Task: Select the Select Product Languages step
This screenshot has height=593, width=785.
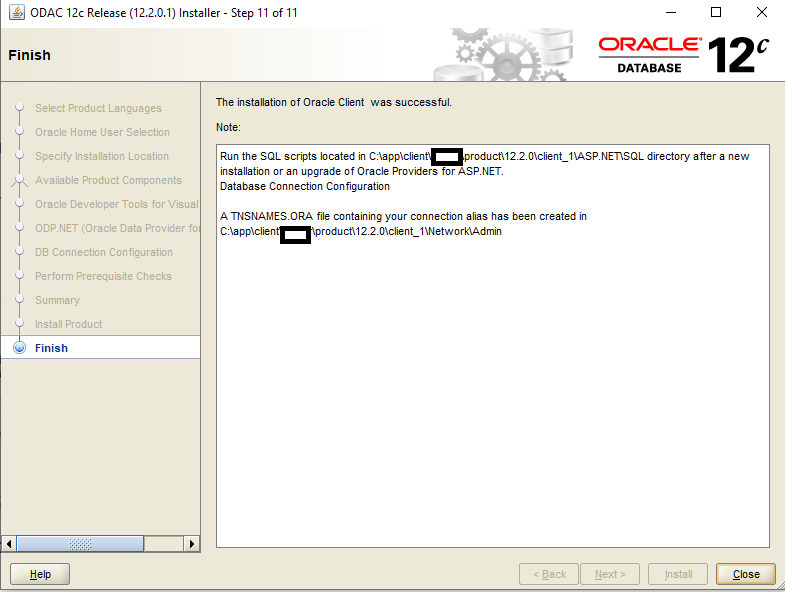Action: point(98,108)
